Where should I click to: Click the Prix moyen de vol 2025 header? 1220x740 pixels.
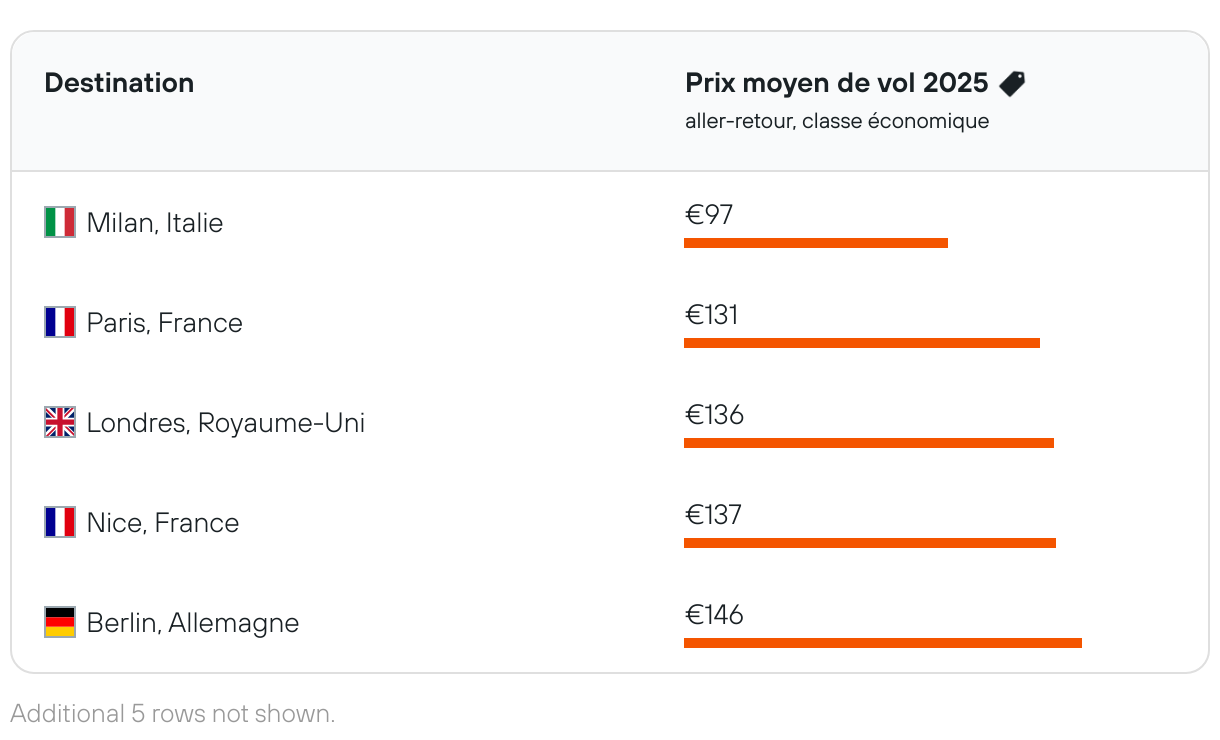[837, 83]
